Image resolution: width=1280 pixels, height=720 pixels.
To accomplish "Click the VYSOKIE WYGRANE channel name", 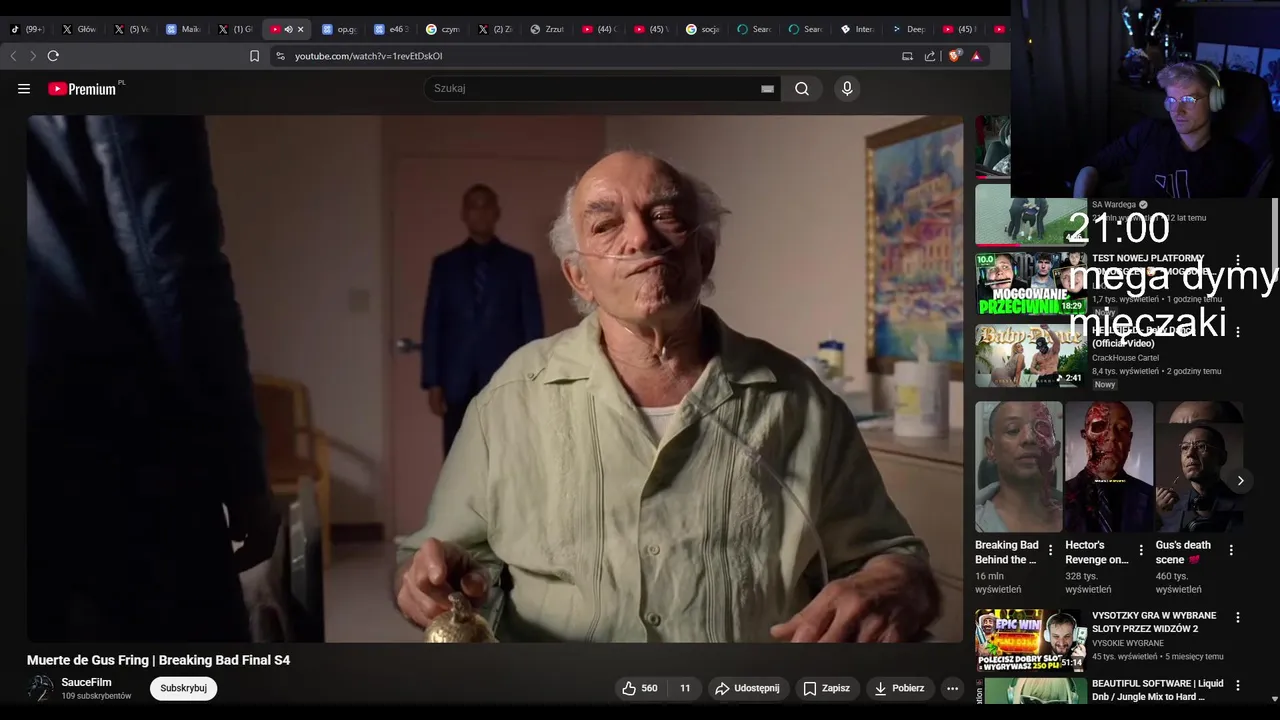I will click(1128, 643).
